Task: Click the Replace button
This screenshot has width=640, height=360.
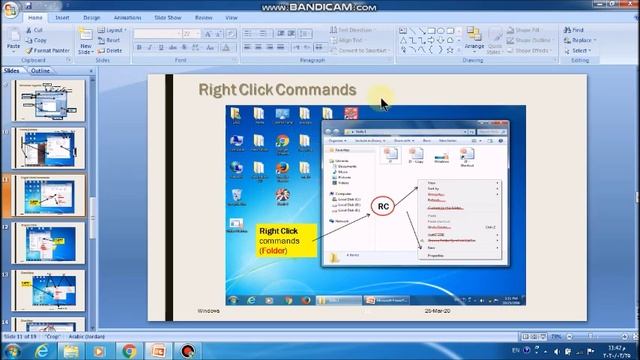Action: coord(580,40)
